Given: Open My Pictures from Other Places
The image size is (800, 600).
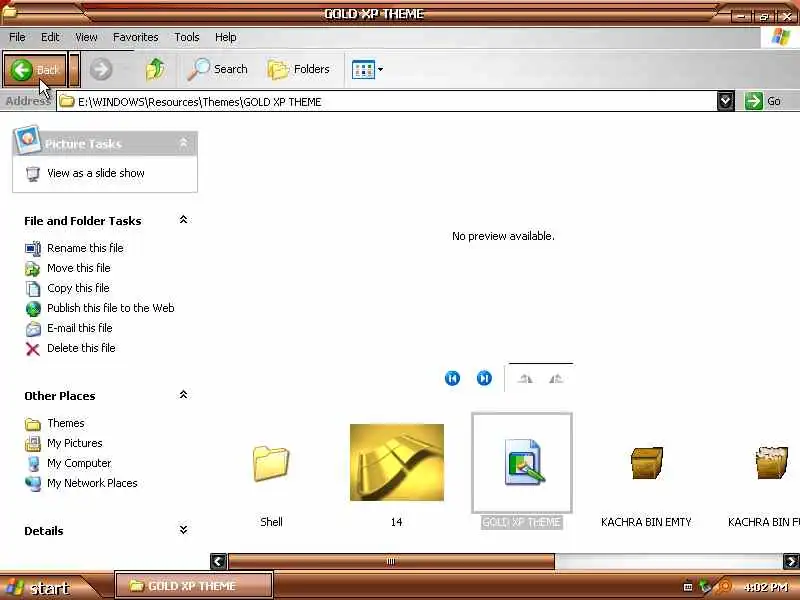Looking at the screenshot, I should (x=74, y=443).
